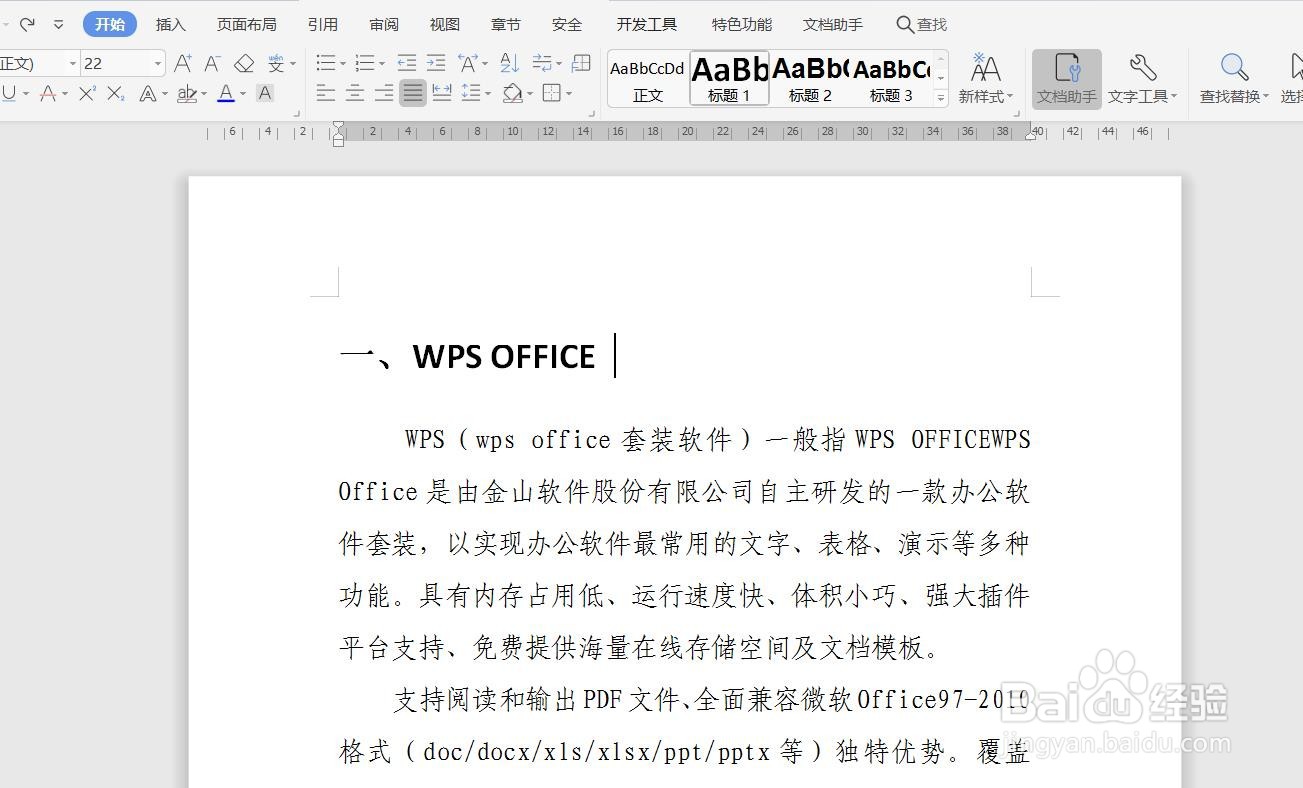Open the 特色功能 tab
Image resolution: width=1303 pixels, height=788 pixels.
coord(742,24)
